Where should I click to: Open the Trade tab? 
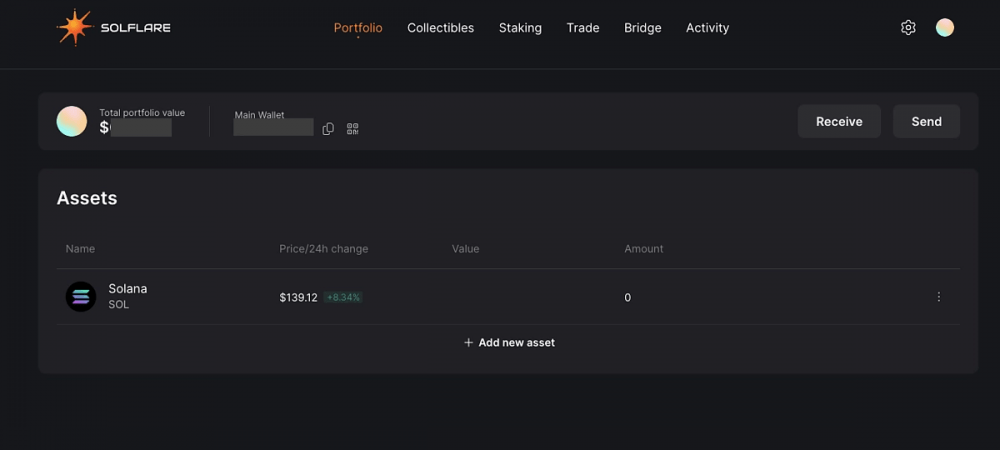[583, 28]
